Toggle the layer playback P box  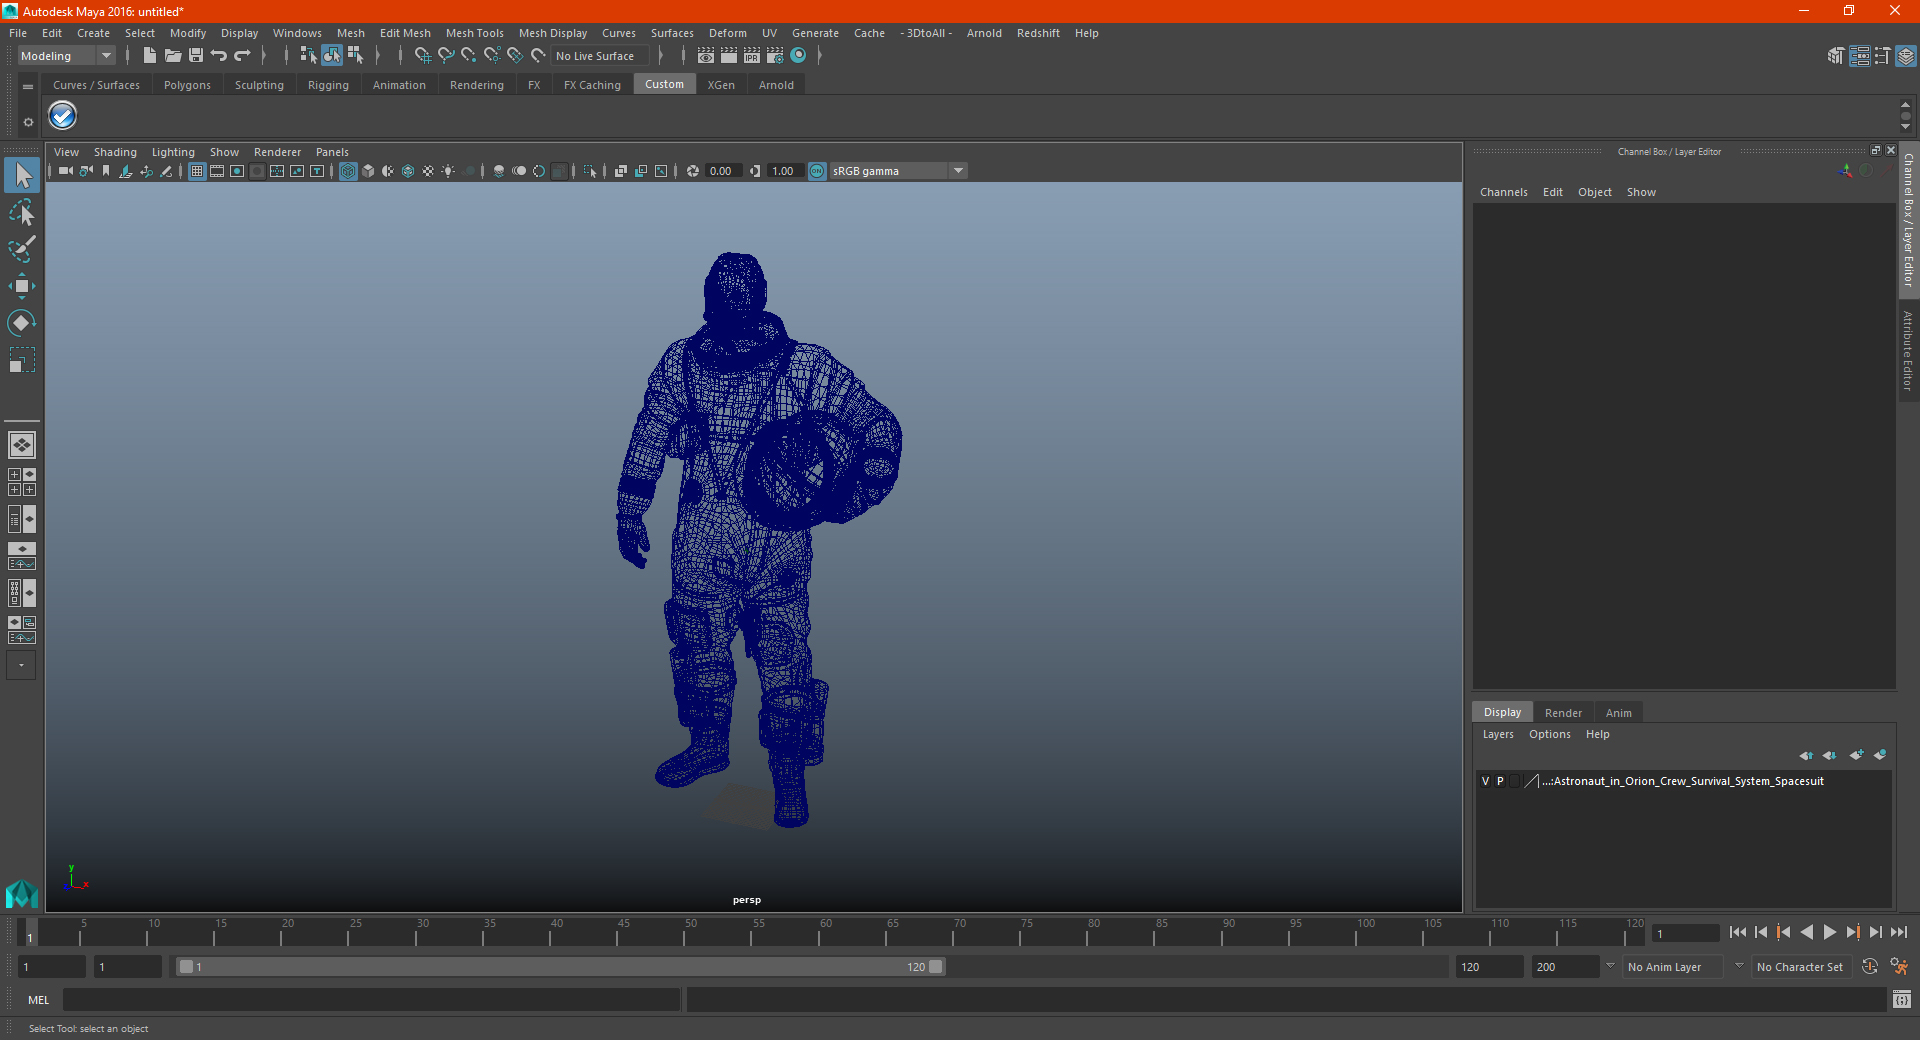pyautogui.click(x=1500, y=781)
